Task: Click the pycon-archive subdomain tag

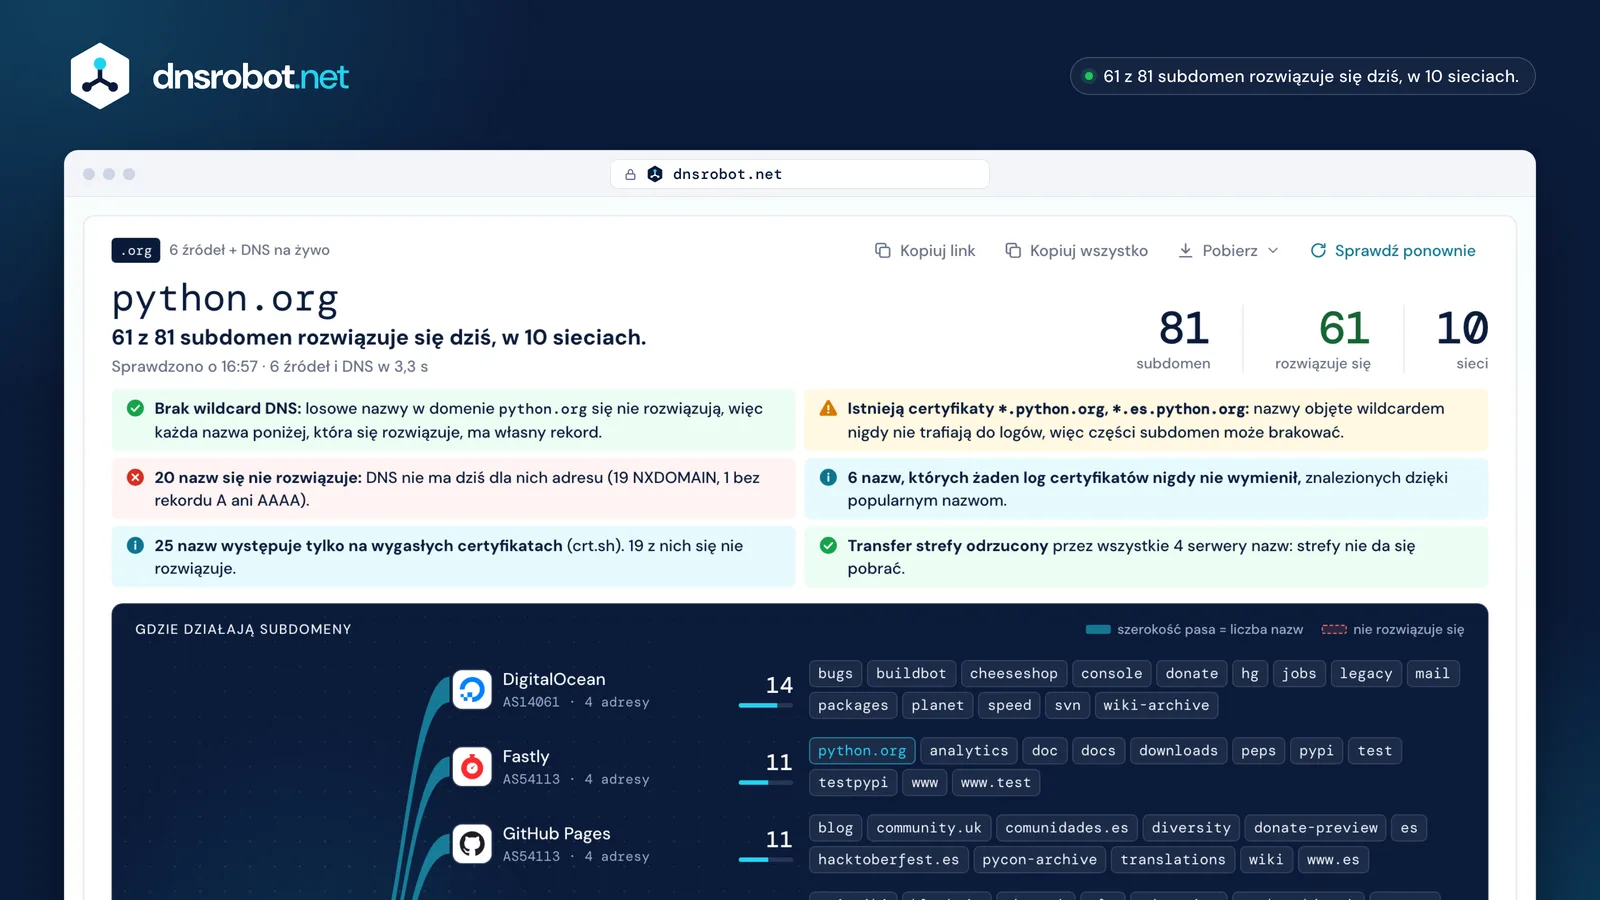Action: (1039, 859)
